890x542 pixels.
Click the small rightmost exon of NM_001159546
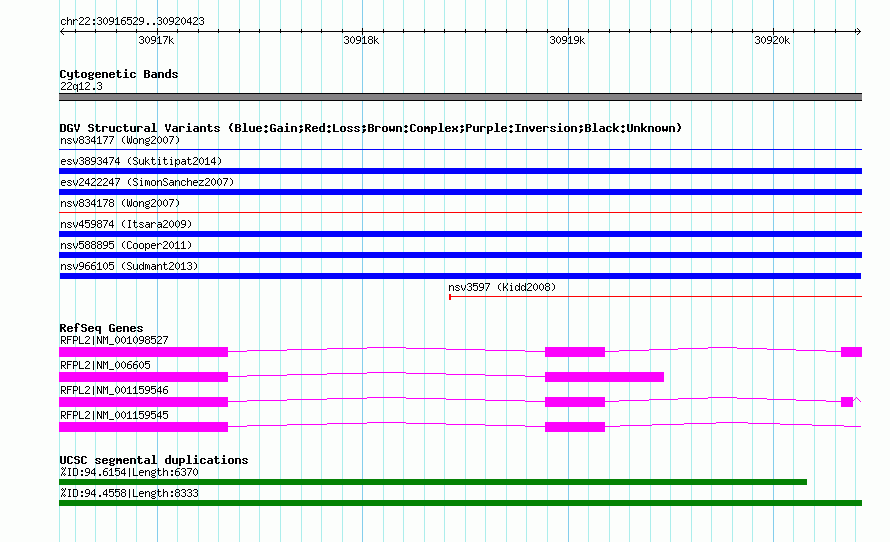[x=847, y=402]
